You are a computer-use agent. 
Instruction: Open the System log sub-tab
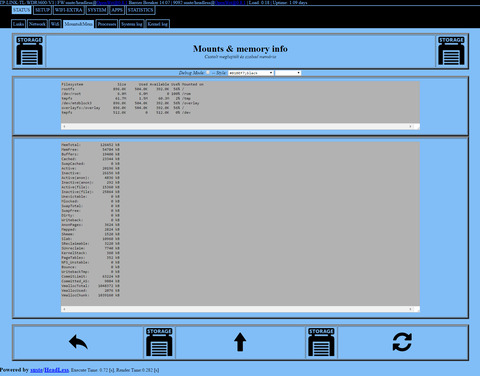132,24
